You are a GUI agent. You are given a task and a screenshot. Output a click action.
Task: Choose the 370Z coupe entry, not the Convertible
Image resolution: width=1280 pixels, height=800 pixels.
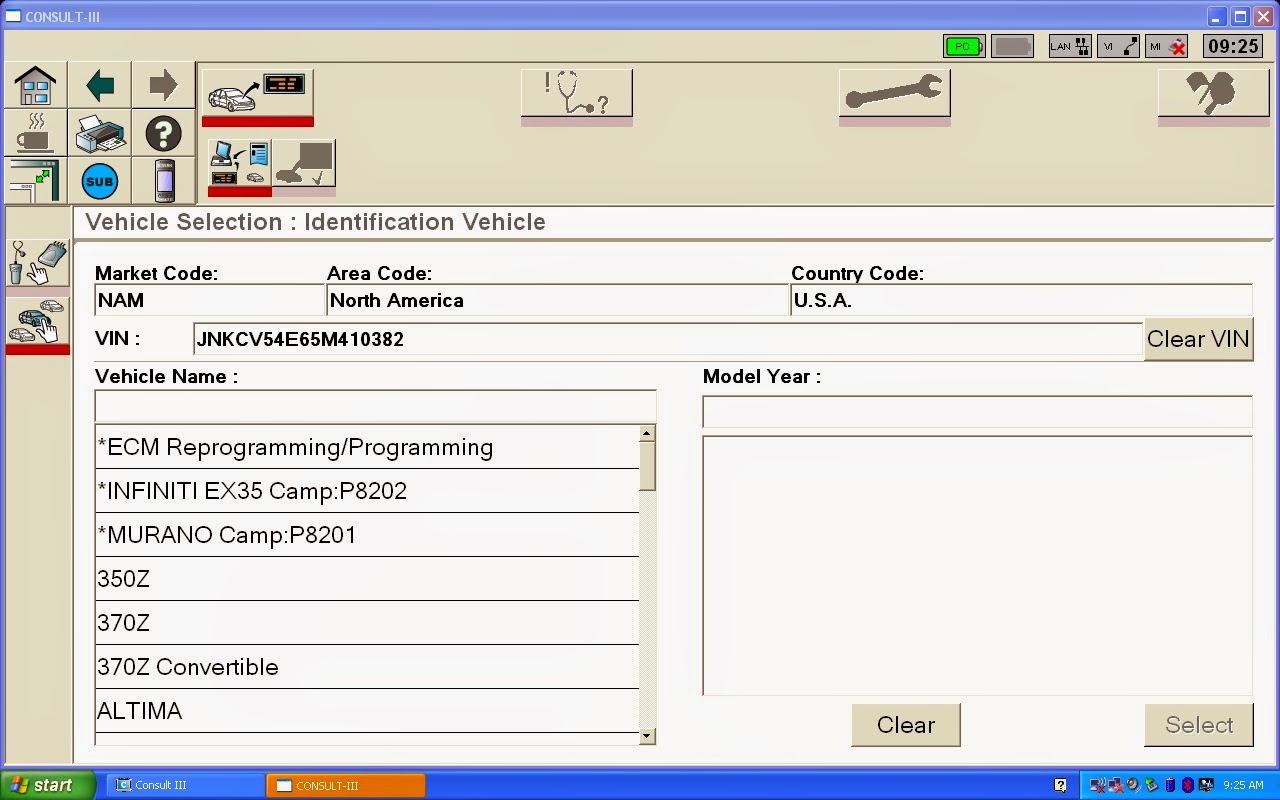367,623
